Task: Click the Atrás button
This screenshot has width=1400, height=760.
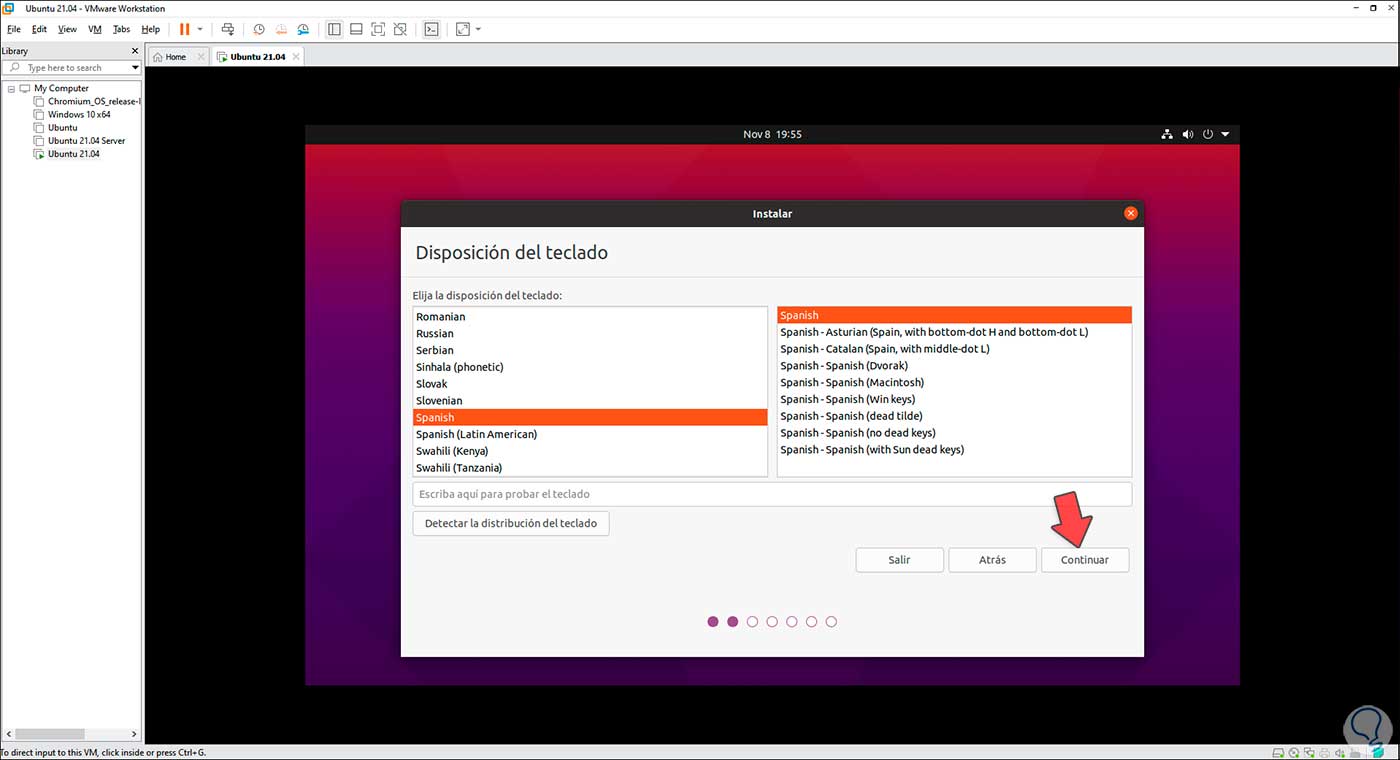Action: tap(992, 560)
